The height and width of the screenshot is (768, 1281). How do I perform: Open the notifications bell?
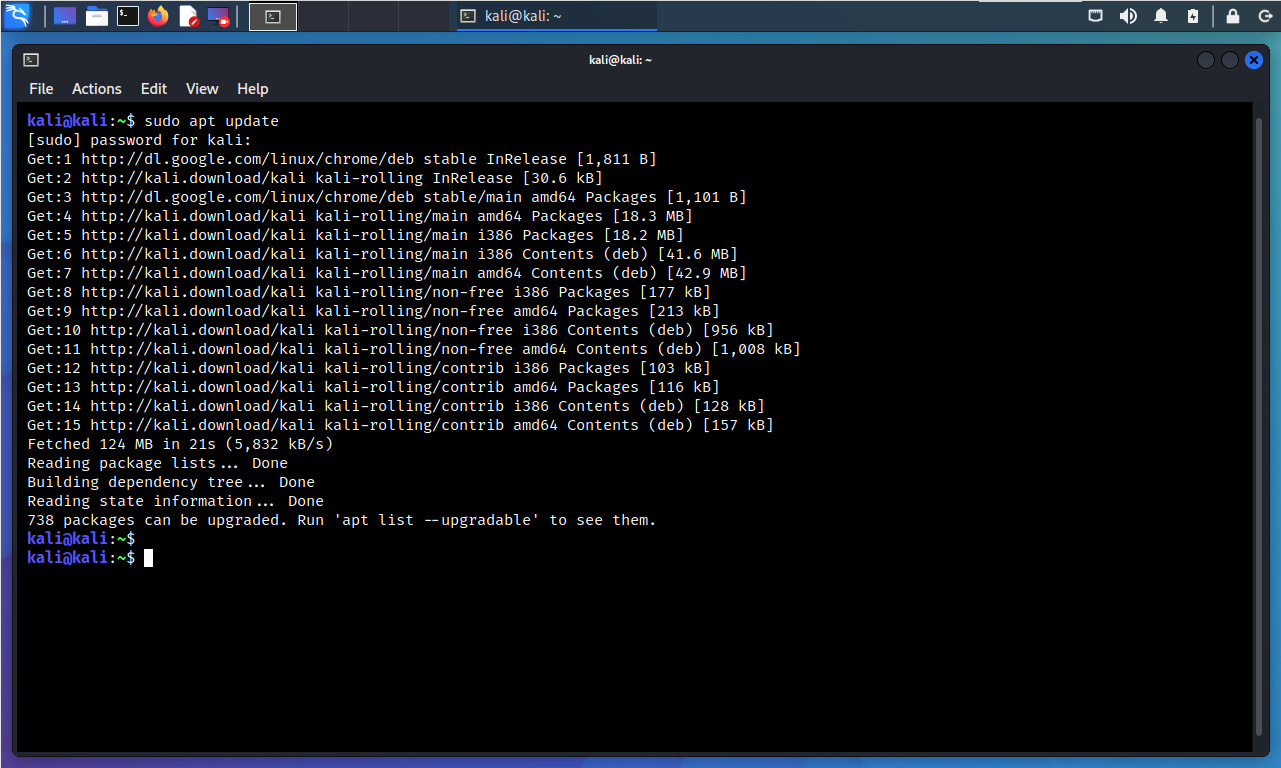1161,16
